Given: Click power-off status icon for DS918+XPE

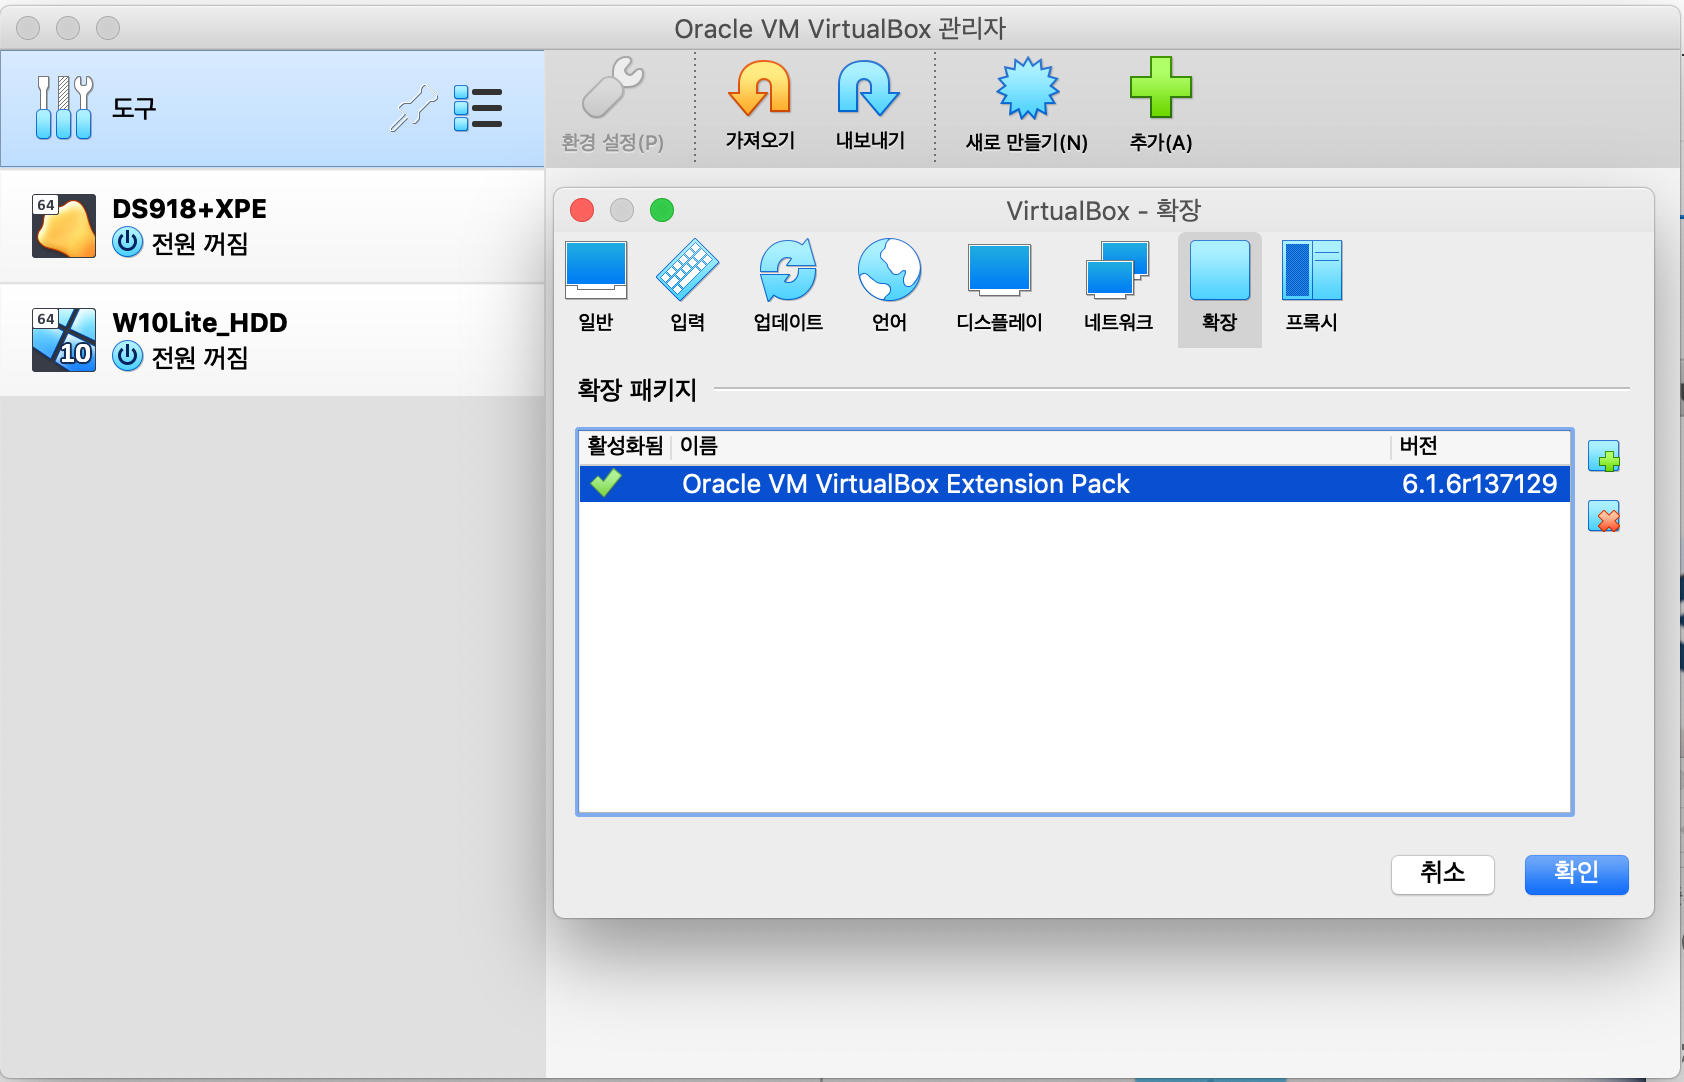Looking at the screenshot, I should click(x=128, y=243).
